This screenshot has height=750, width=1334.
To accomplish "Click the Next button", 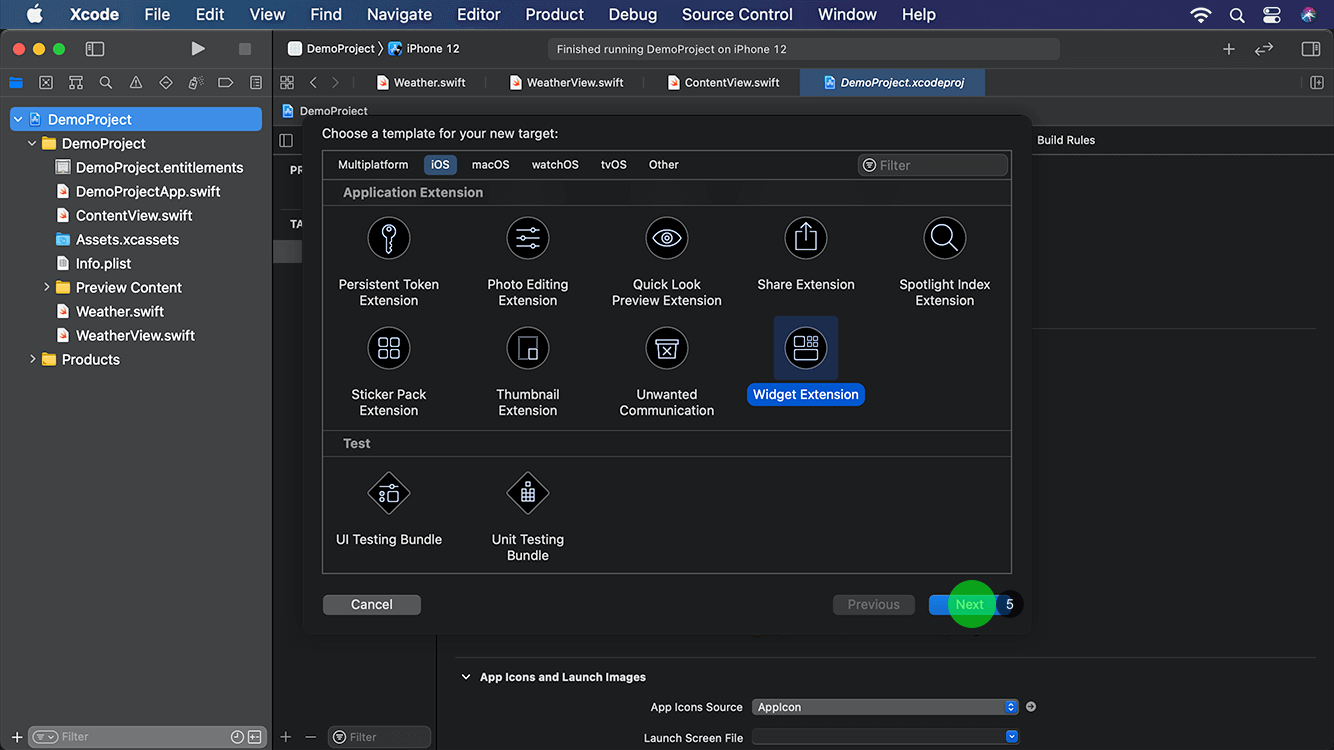I will [x=970, y=604].
